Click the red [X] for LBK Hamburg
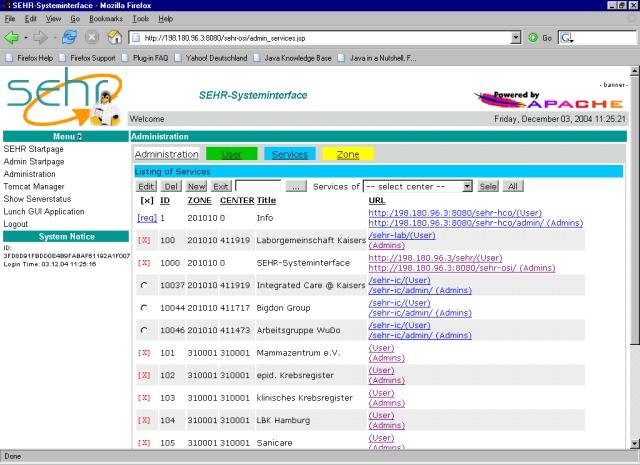The width and height of the screenshot is (640, 465). [144, 420]
